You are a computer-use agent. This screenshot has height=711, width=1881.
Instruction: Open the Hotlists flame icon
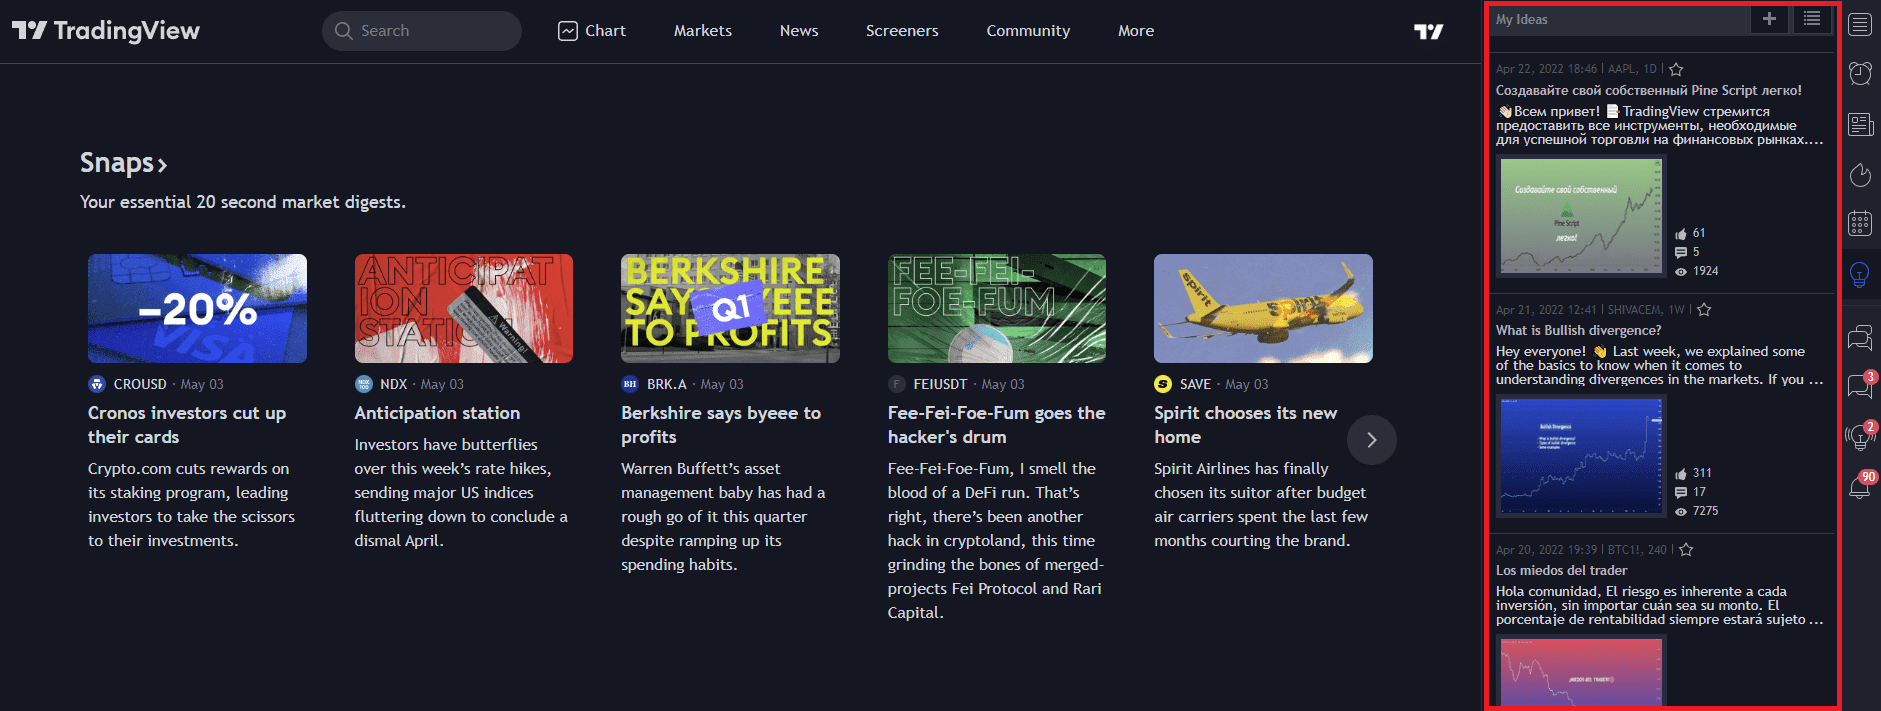tap(1860, 175)
